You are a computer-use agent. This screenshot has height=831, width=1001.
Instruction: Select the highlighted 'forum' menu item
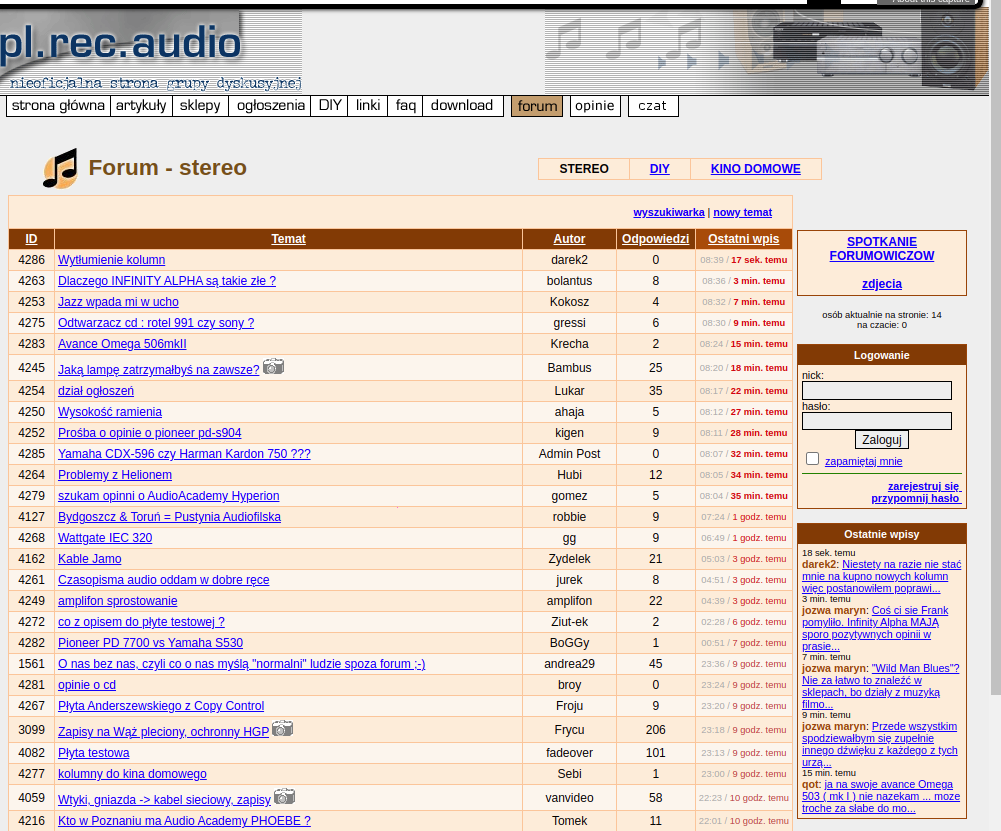click(x=537, y=107)
